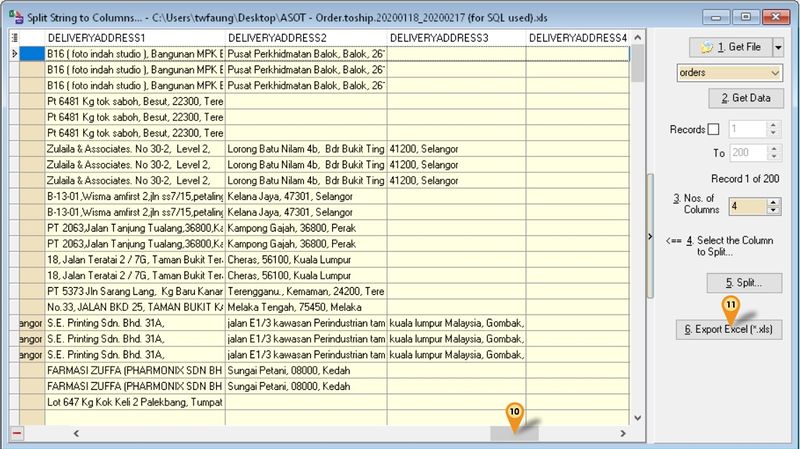The image size is (800, 449).
Task: Increase the Nos. of Columns spinner value
Action: tap(772, 200)
